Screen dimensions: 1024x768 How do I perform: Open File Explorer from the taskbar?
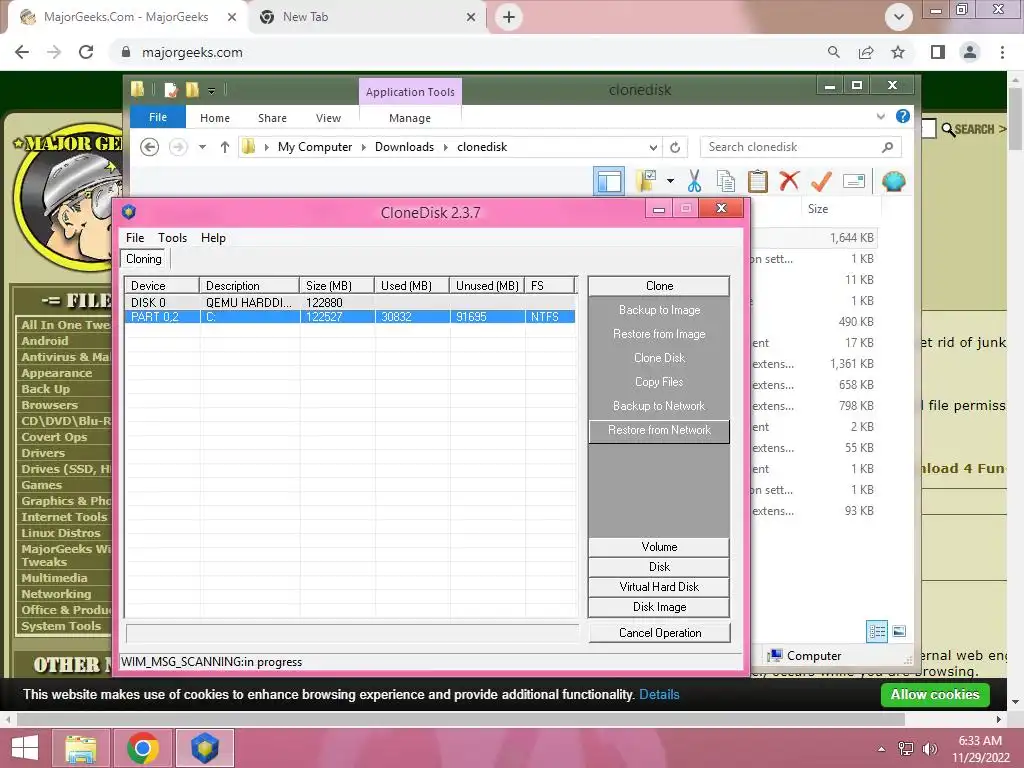(80, 748)
